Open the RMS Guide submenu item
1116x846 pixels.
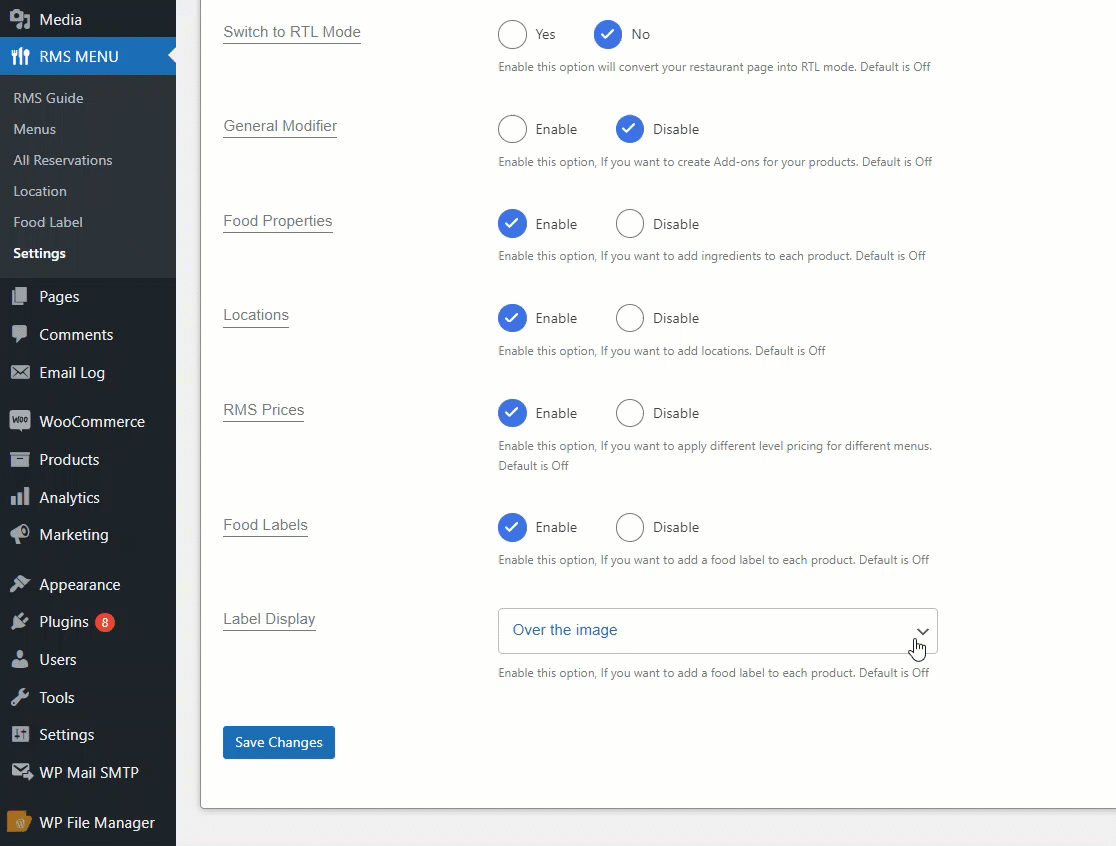click(48, 98)
